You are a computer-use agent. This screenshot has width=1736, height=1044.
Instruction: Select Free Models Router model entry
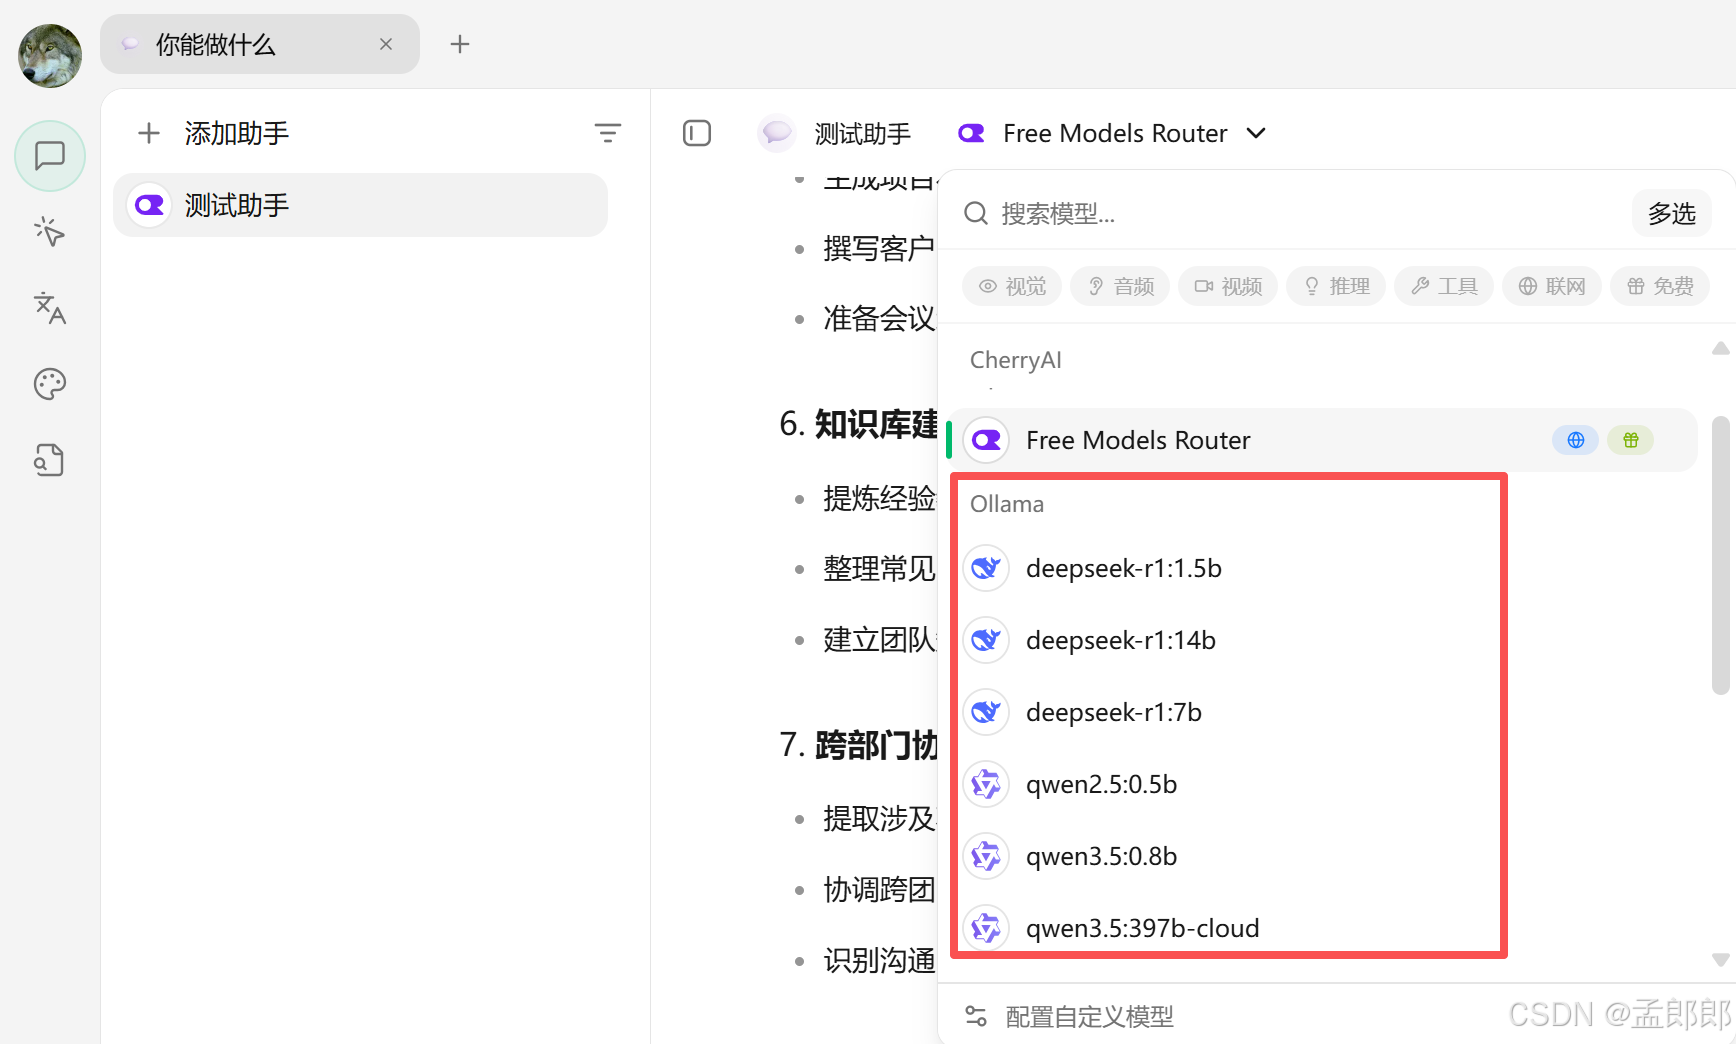coord(1322,440)
